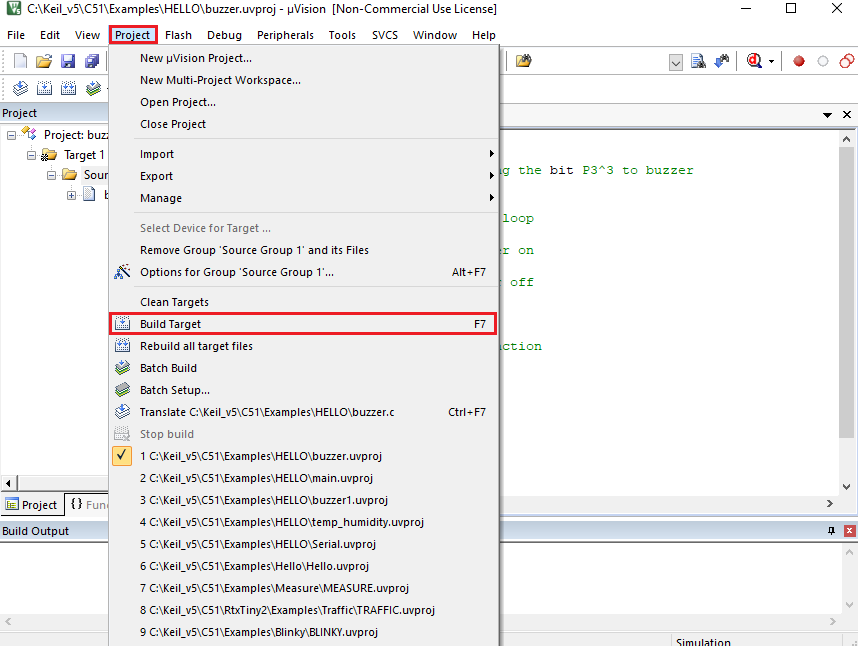Screen dimensions: 858x646
Task: Expand the source file node in project tree
Action: (71, 195)
